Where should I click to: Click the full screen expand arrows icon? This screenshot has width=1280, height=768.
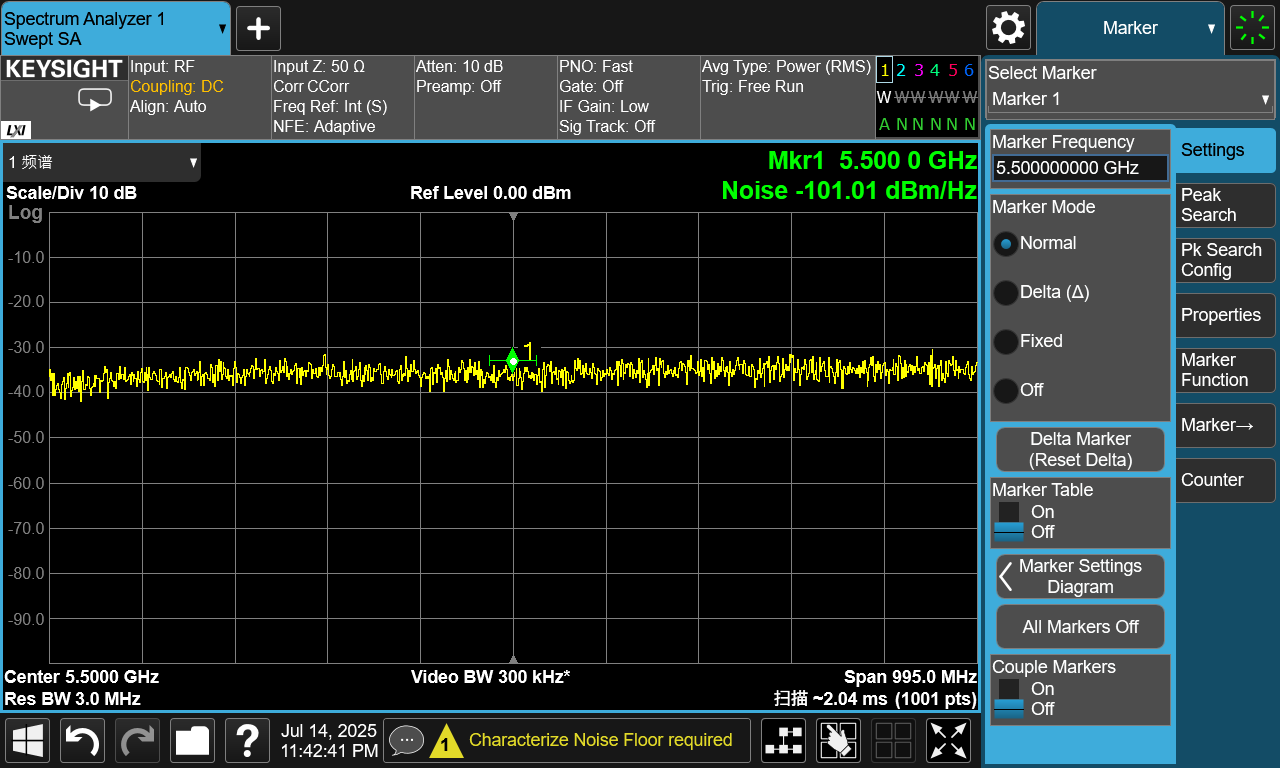[x=948, y=741]
